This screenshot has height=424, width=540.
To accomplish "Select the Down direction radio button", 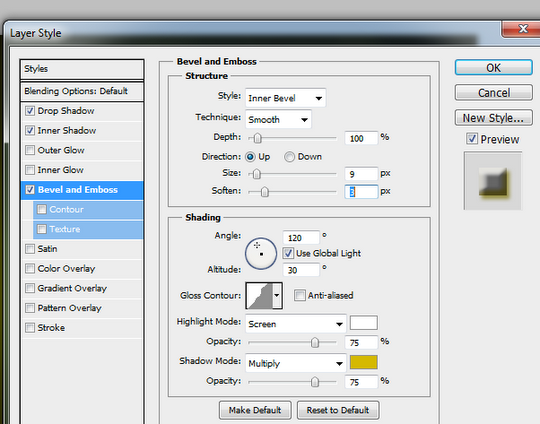I will click(289, 157).
